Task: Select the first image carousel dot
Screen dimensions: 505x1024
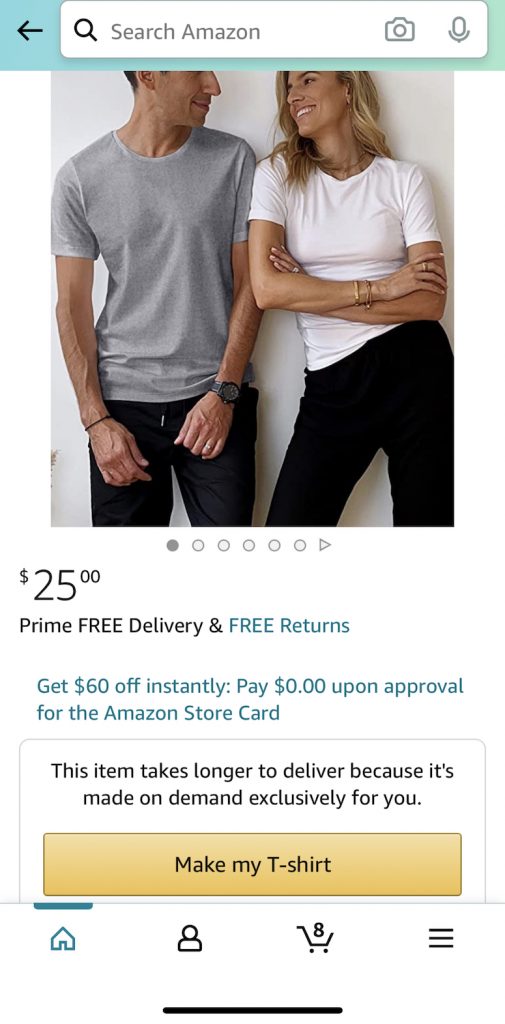Action: click(x=172, y=545)
